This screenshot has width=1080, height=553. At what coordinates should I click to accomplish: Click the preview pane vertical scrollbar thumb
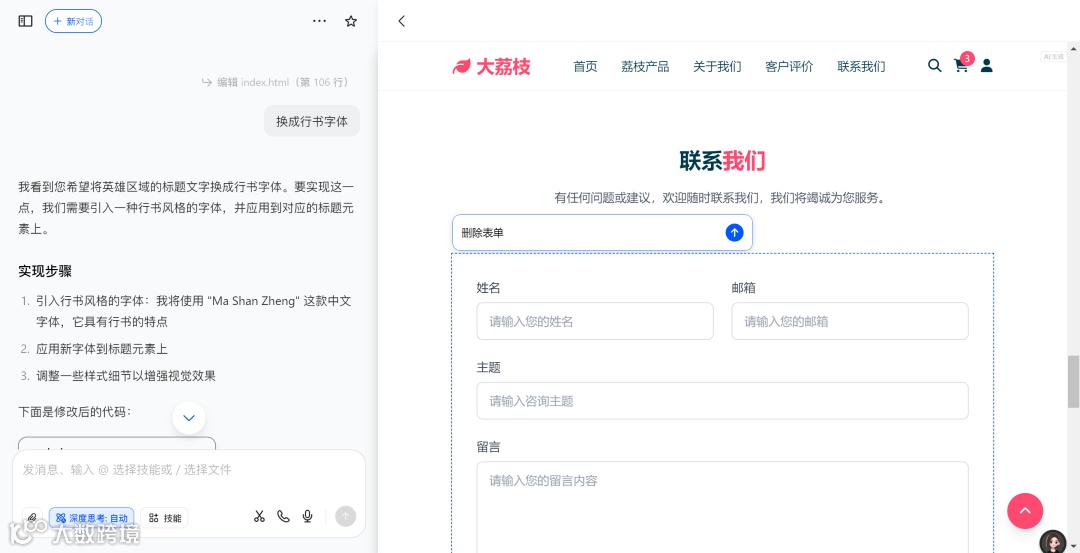(1073, 382)
